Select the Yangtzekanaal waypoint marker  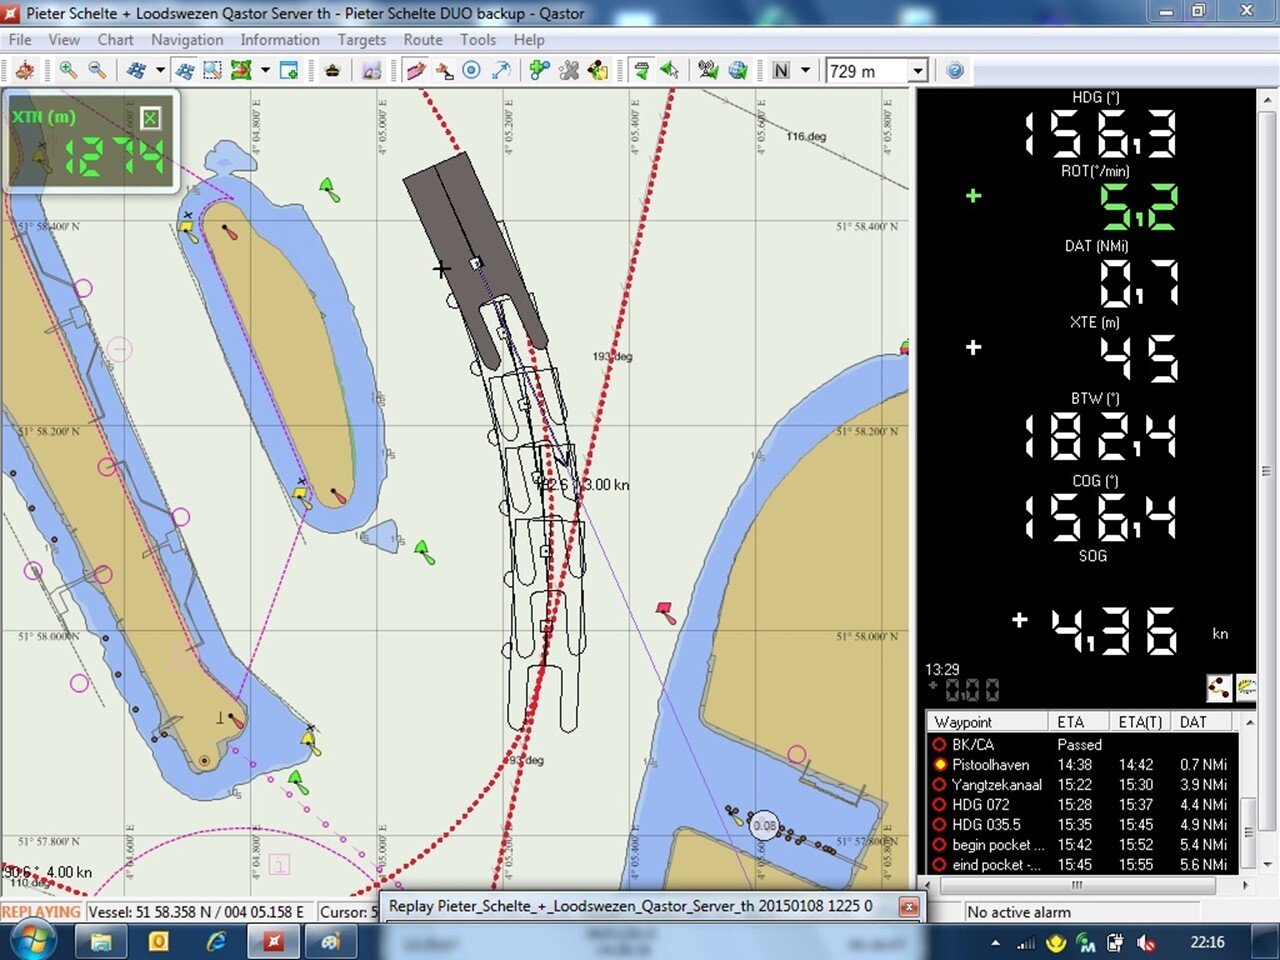pos(939,785)
